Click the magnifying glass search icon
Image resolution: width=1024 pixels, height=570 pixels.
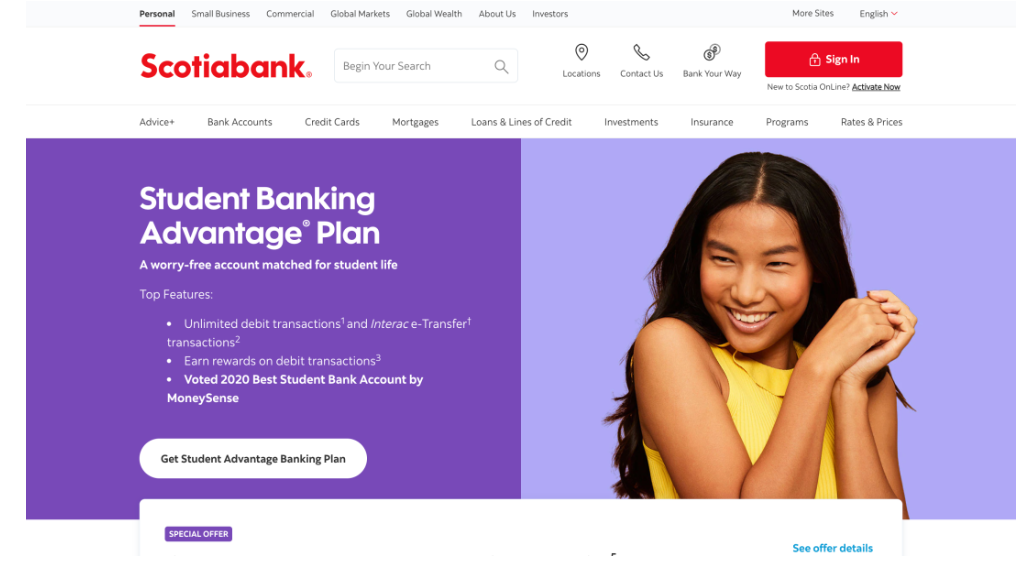[x=501, y=66]
